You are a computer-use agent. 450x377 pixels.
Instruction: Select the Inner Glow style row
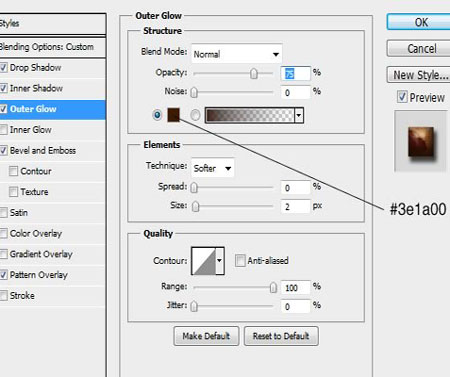coord(53,130)
